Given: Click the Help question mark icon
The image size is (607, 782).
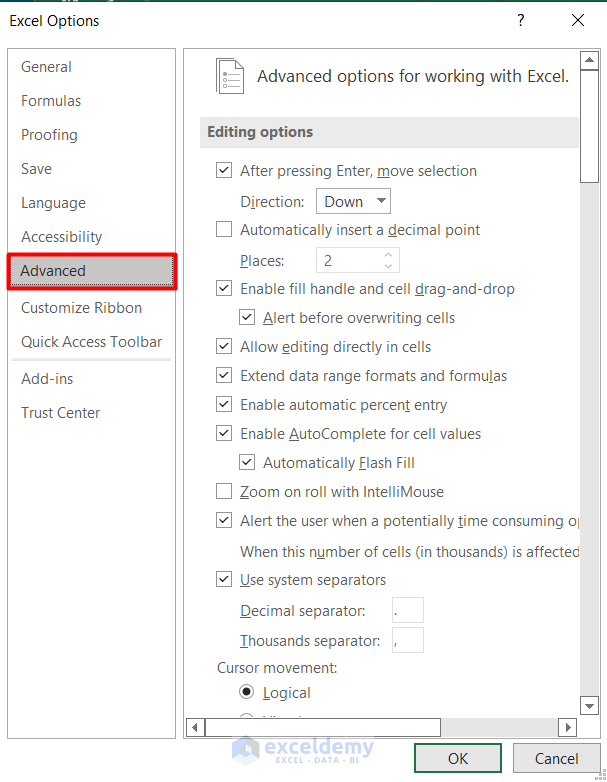Looking at the screenshot, I should (x=521, y=20).
